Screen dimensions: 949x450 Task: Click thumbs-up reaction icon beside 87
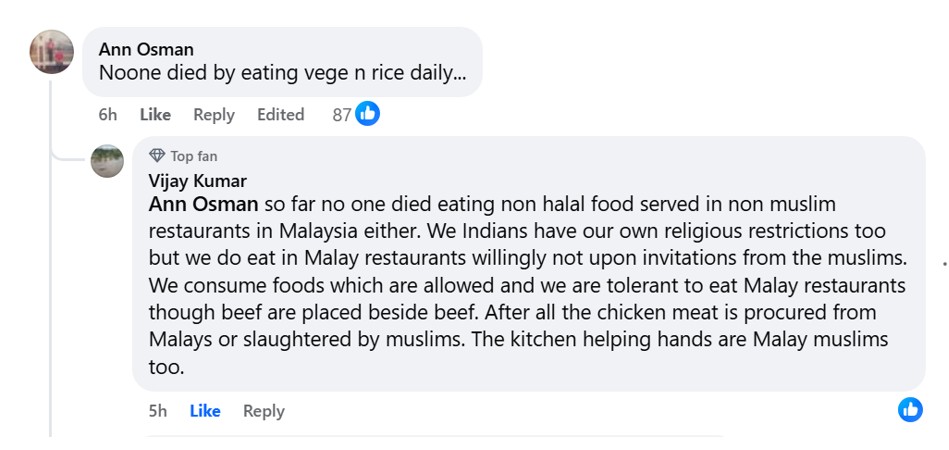point(368,114)
